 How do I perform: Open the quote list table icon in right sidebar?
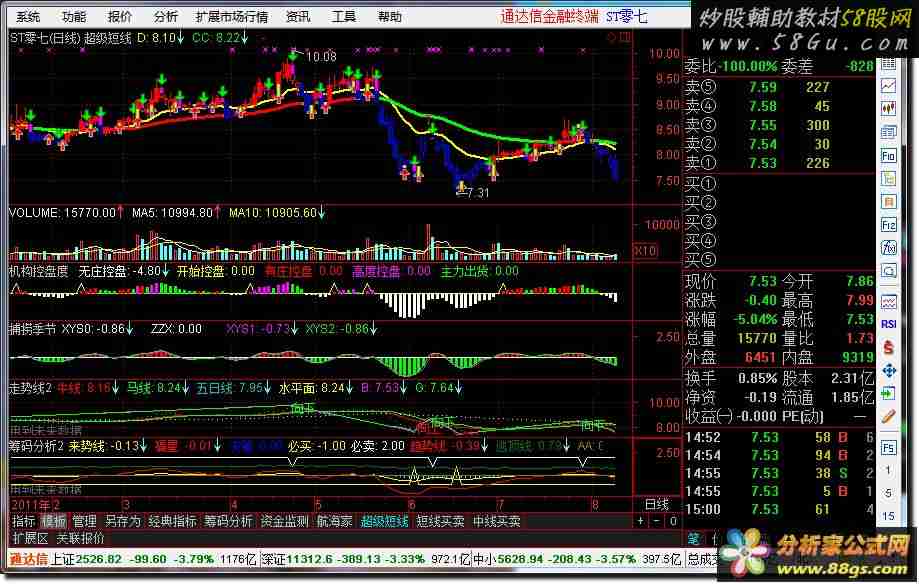[889, 63]
